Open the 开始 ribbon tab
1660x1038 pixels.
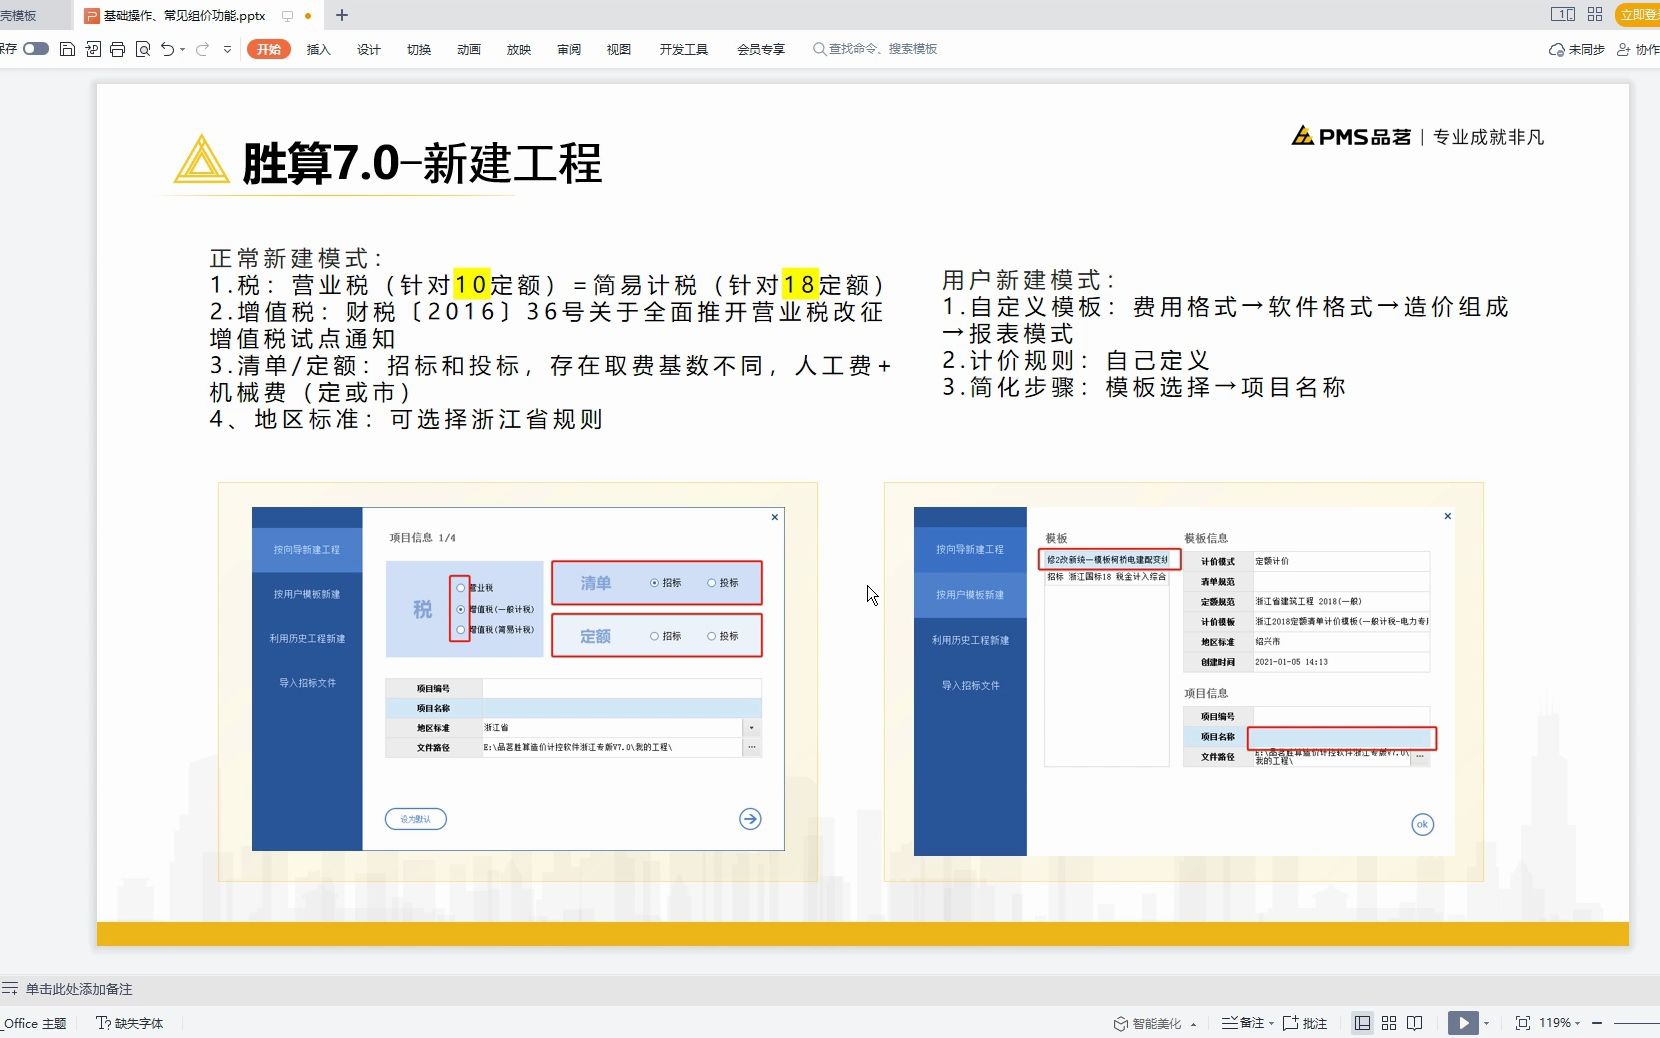(x=269, y=49)
